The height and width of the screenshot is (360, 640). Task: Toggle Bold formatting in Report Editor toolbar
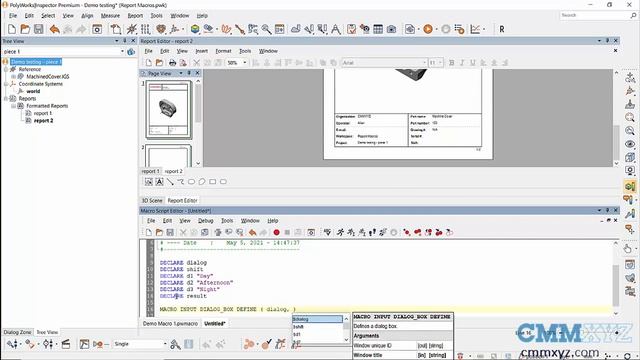pos(451,63)
